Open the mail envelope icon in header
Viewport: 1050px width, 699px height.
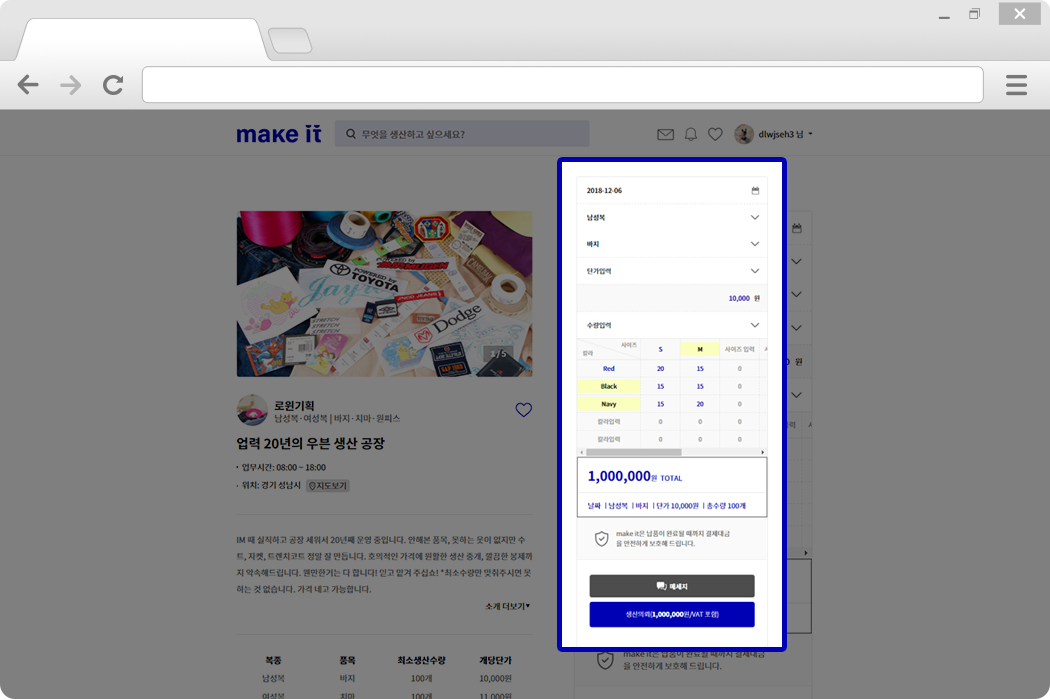(x=665, y=135)
